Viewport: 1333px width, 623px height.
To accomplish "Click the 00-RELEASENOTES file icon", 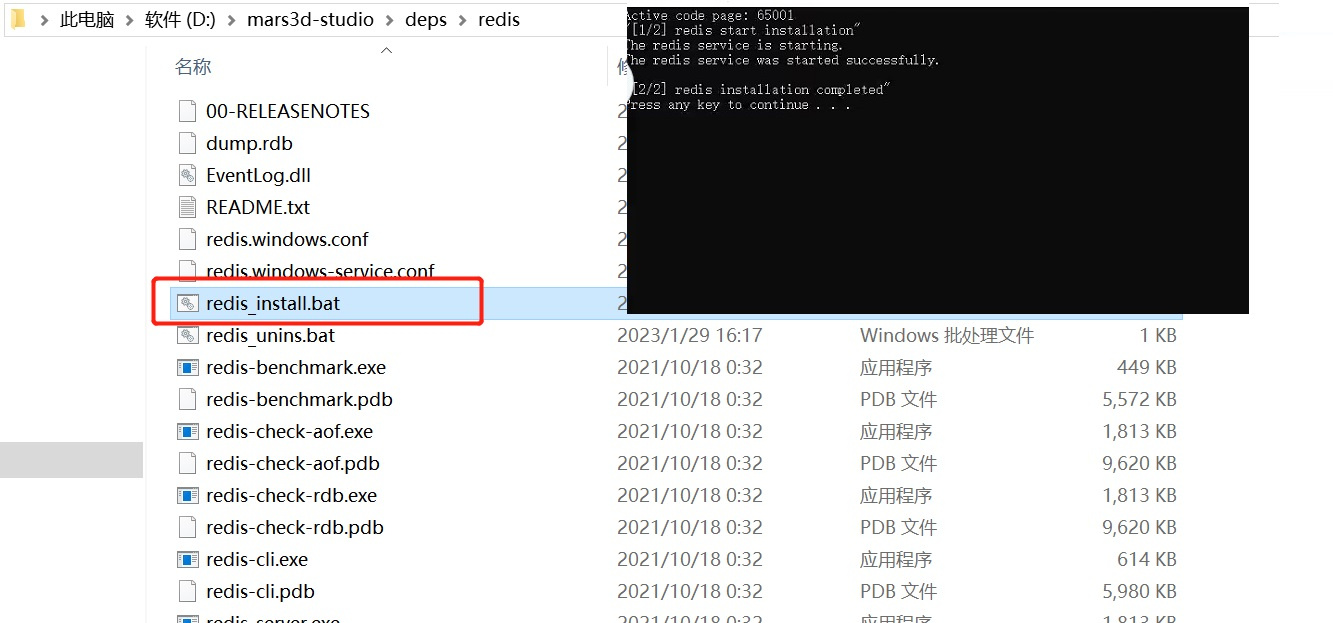I will [x=187, y=111].
